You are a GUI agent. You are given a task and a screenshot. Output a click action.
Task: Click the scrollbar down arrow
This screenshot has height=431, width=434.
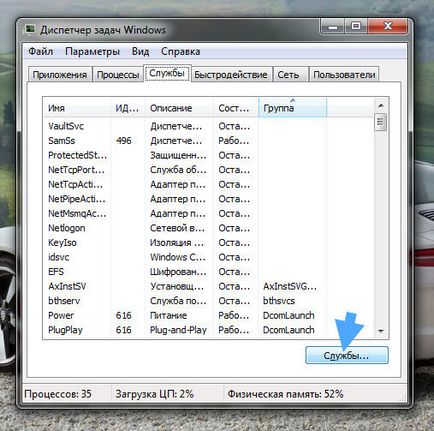click(x=381, y=331)
